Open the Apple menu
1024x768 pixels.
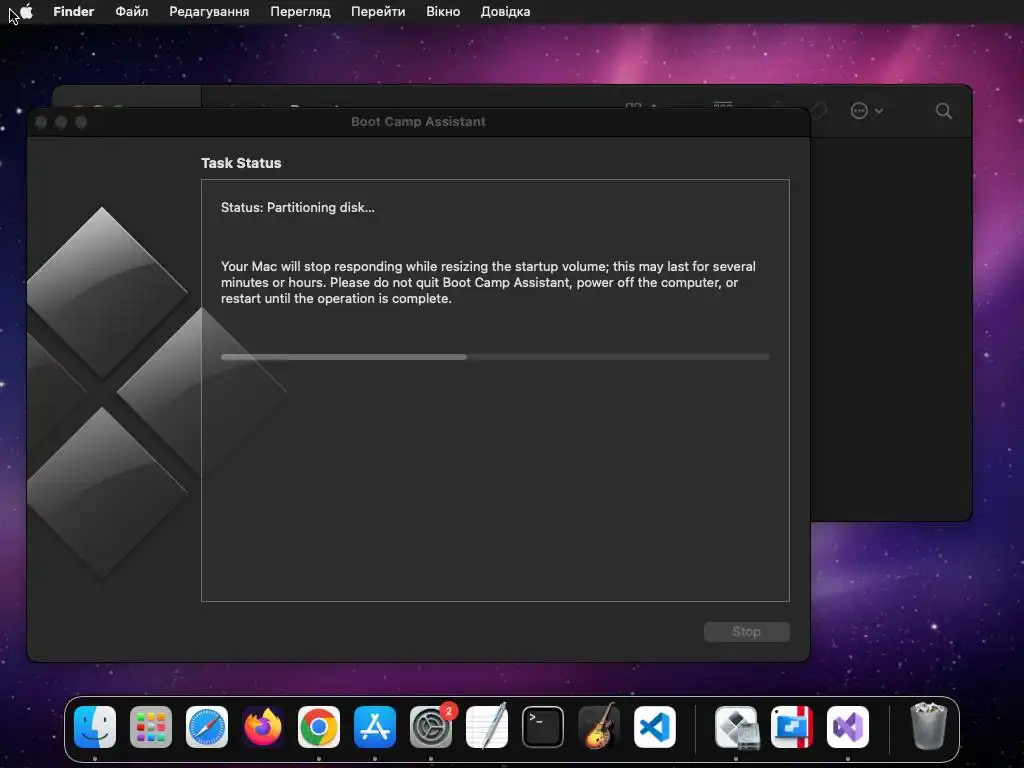26,11
